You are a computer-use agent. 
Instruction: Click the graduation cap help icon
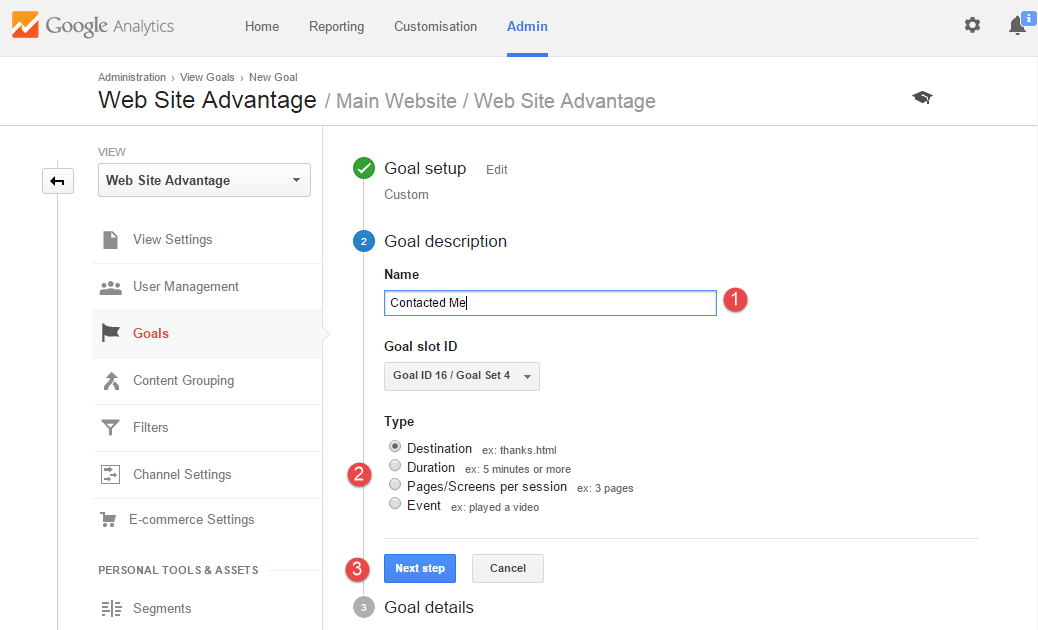click(922, 98)
